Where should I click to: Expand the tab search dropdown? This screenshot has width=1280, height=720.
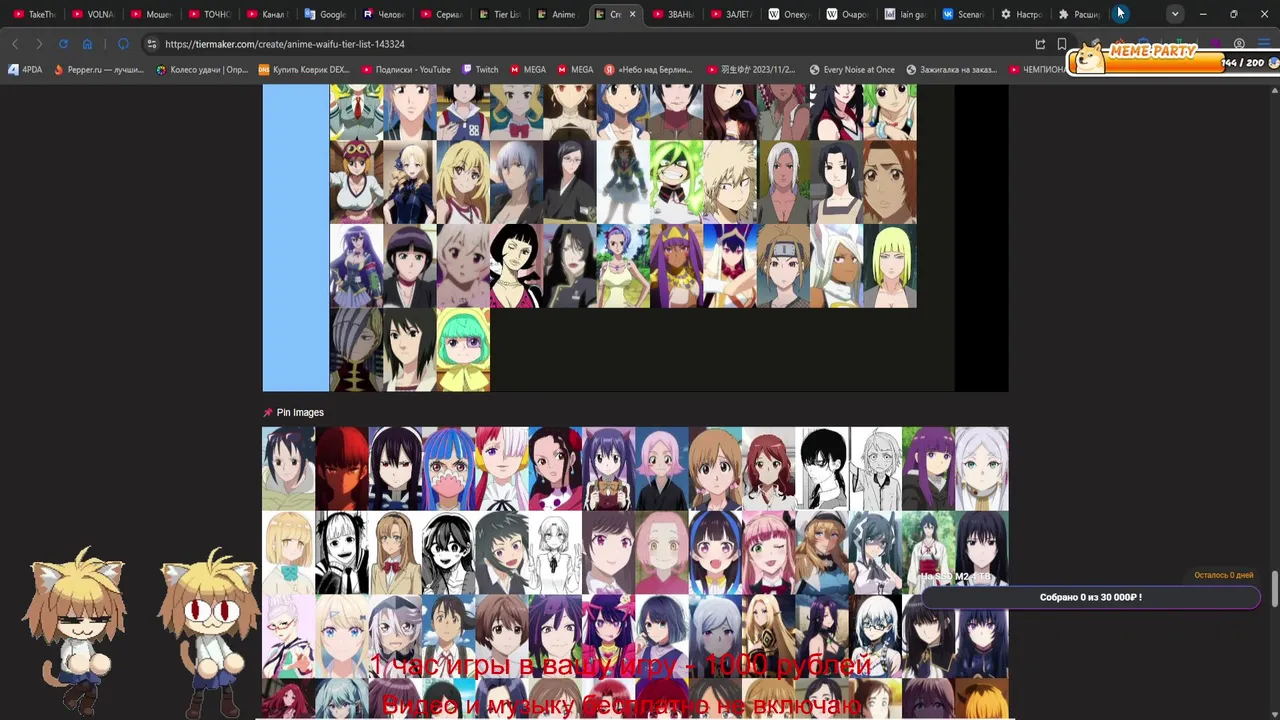(x=1175, y=14)
